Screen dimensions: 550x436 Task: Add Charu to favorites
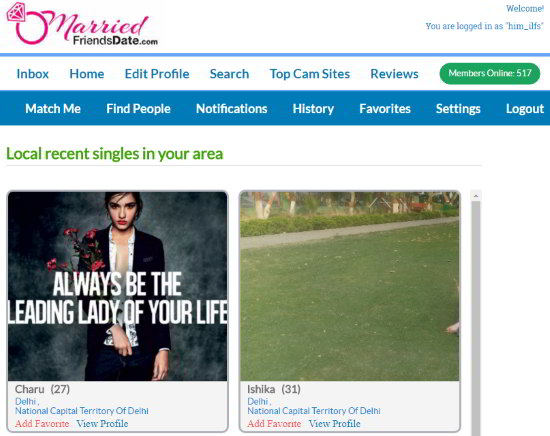pos(42,423)
